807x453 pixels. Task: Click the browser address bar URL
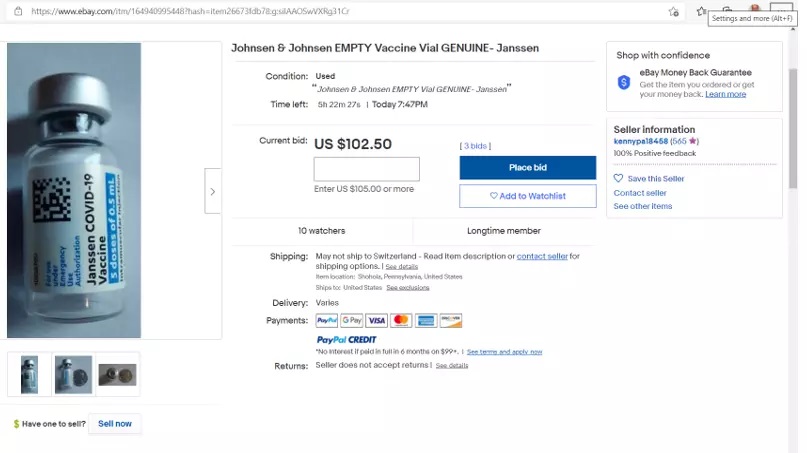point(190,11)
